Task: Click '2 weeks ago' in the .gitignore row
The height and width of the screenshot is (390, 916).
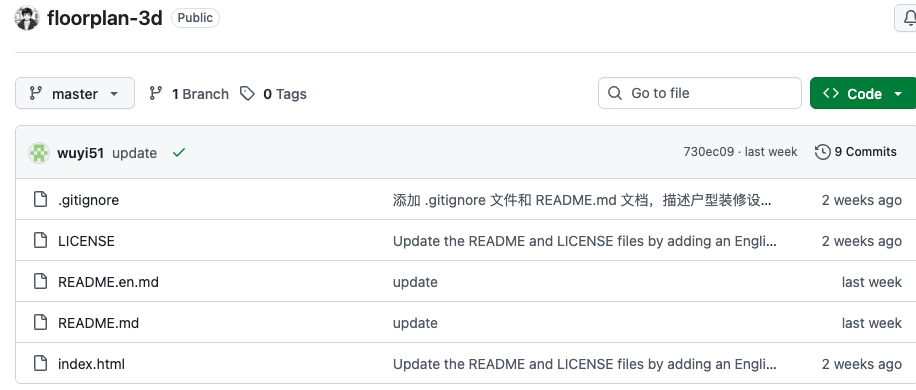Action: click(x=862, y=200)
